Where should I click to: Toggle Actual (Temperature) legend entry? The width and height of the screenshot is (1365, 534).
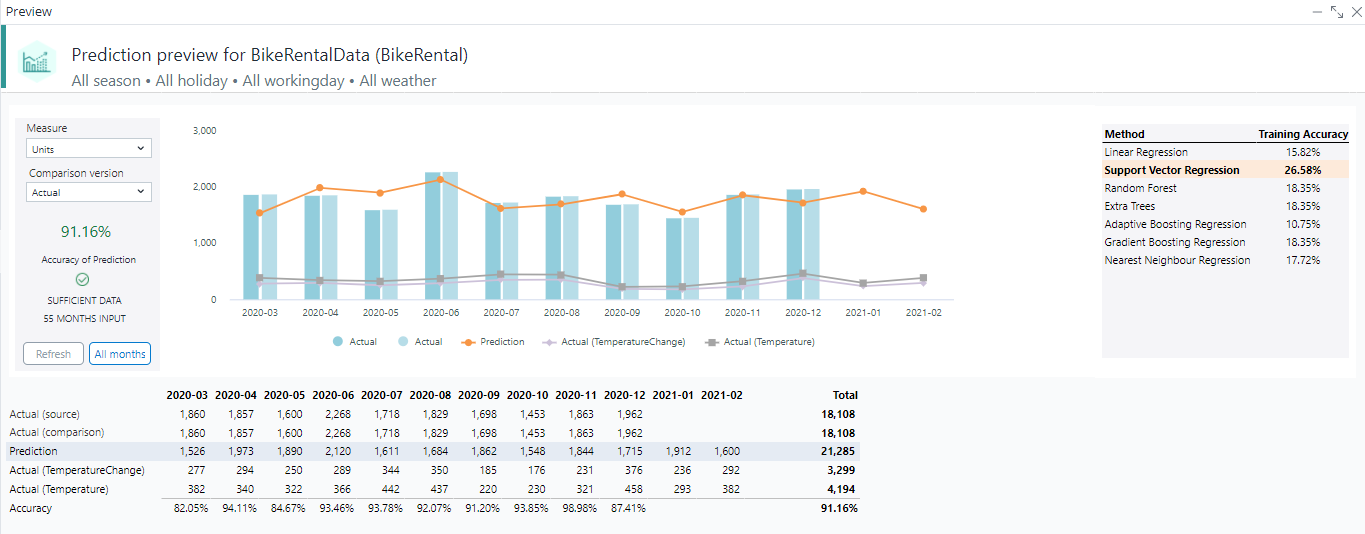tap(759, 342)
